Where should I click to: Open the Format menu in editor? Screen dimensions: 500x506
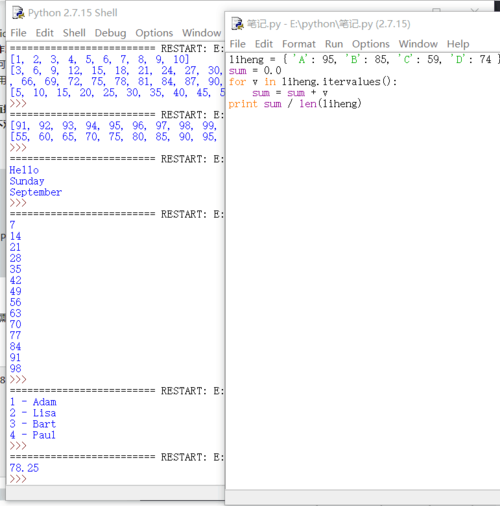pyautogui.click(x=299, y=44)
